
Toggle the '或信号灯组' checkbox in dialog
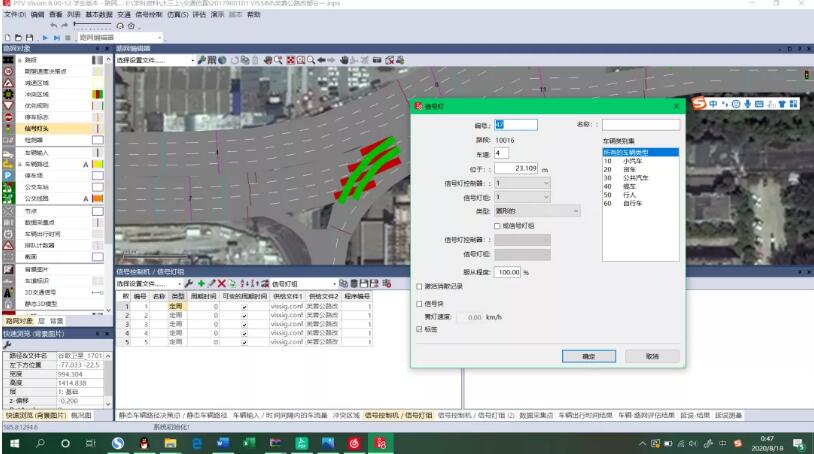point(497,226)
